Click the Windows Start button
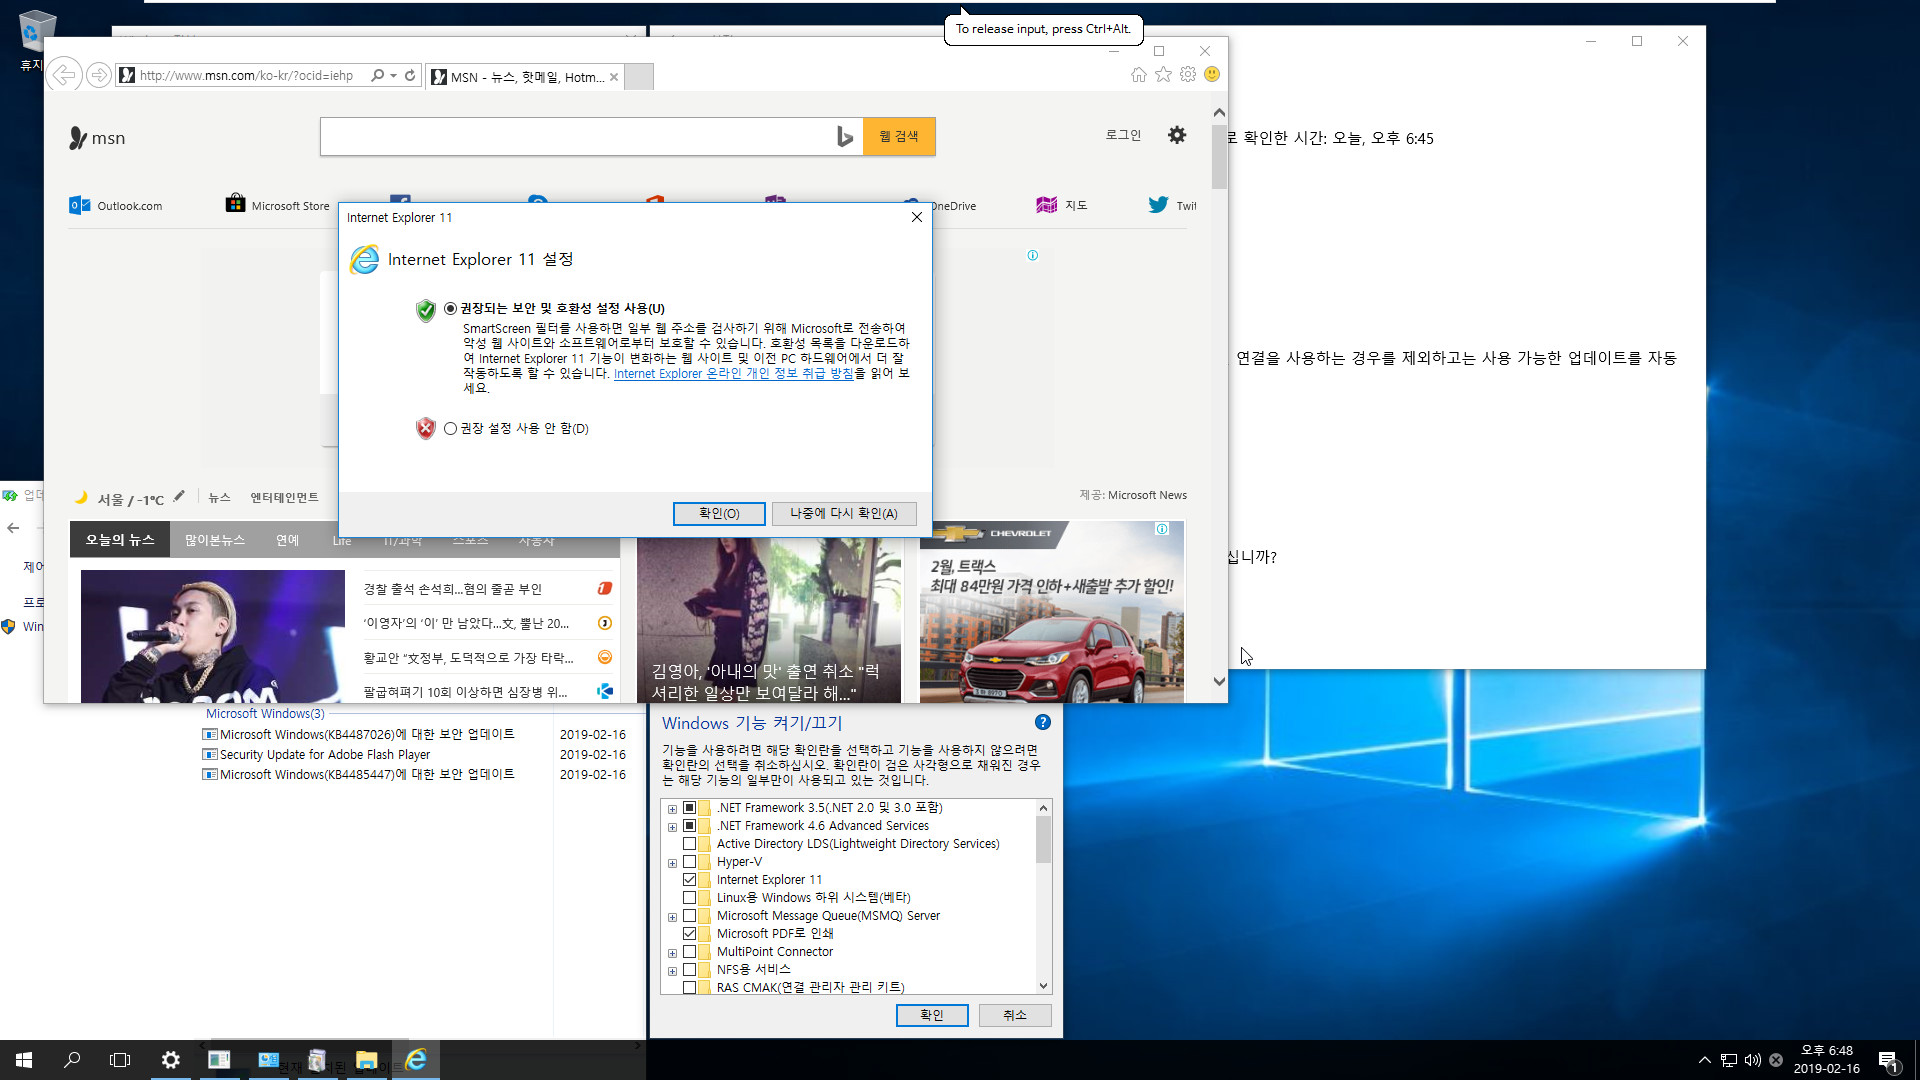 [24, 1060]
